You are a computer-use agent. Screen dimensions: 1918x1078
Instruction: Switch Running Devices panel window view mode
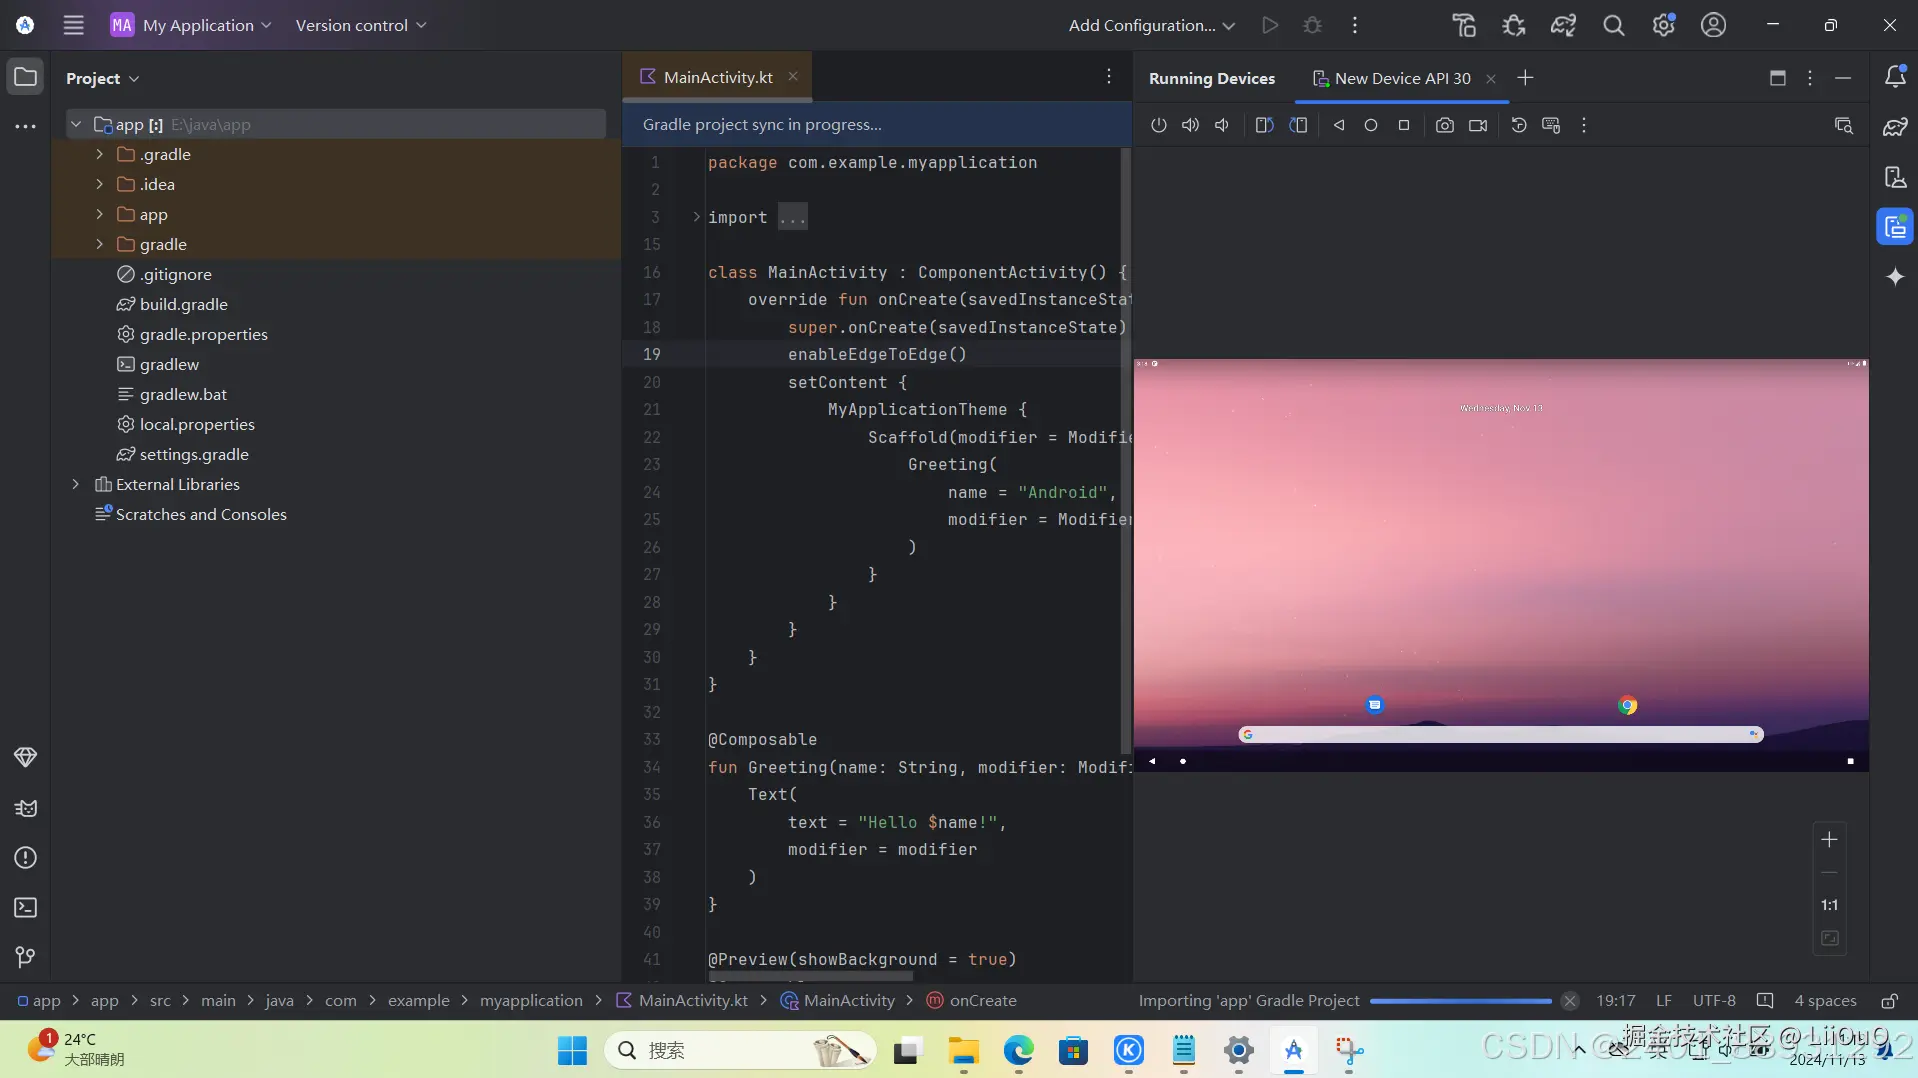click(x=1778, y=78)
